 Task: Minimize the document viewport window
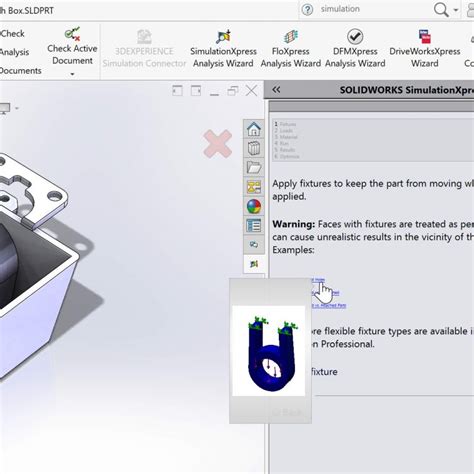pos(214,95)
